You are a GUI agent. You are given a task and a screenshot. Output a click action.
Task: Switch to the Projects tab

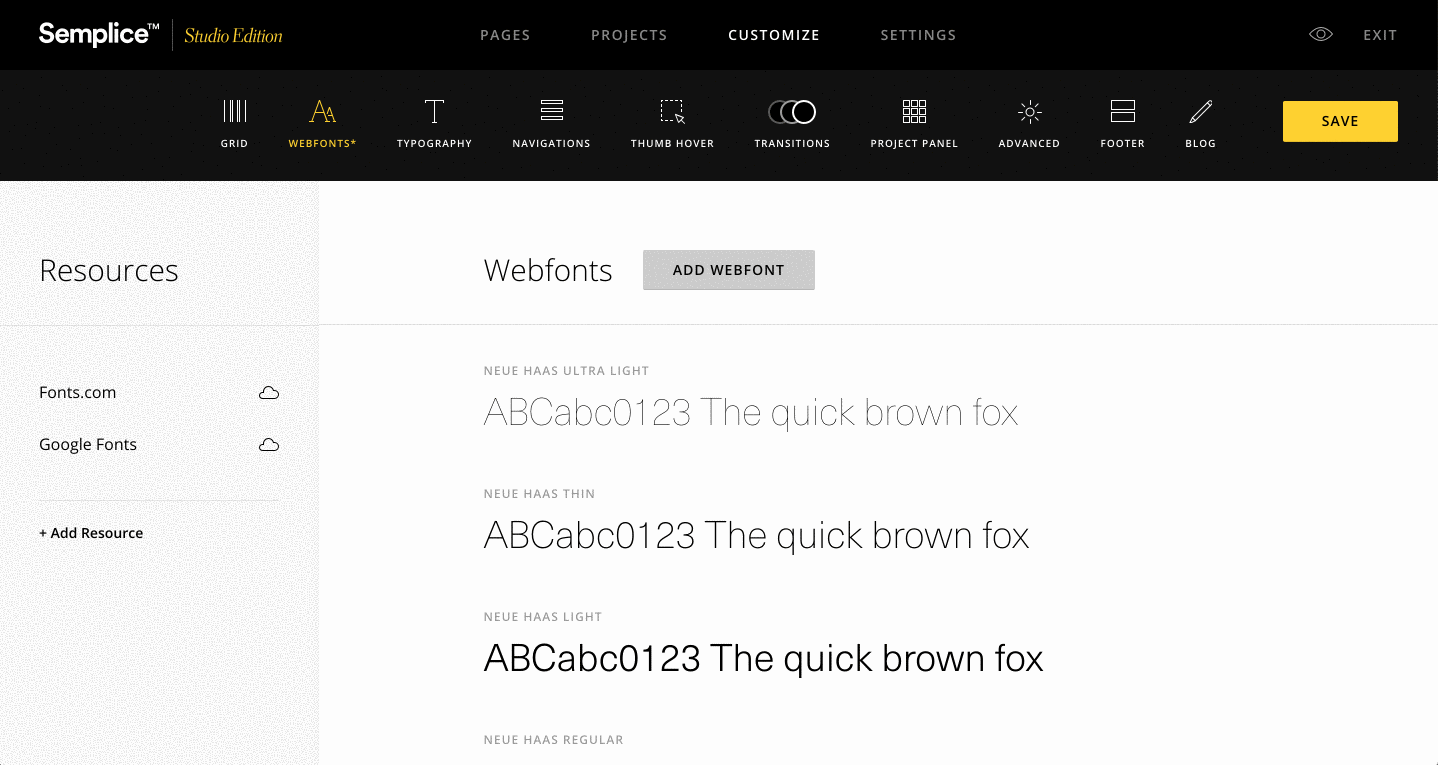tap(629, 35)
